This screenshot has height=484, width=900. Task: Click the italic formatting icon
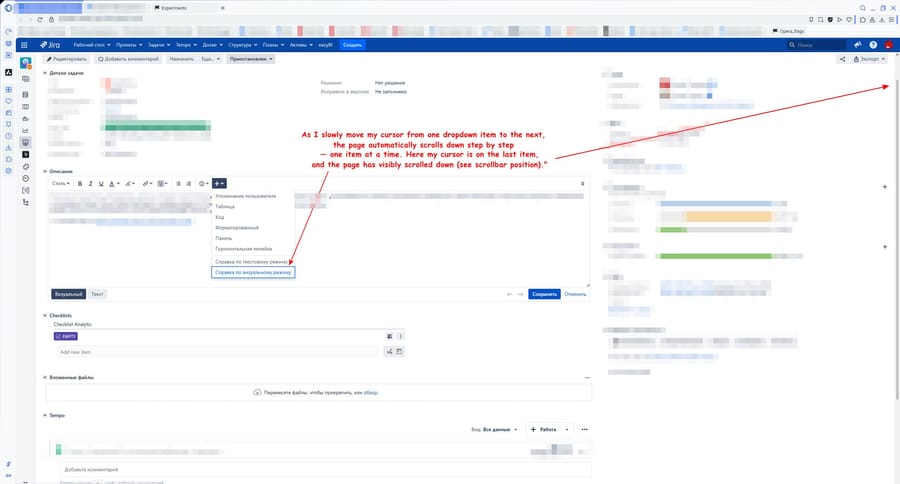(90, 183)
